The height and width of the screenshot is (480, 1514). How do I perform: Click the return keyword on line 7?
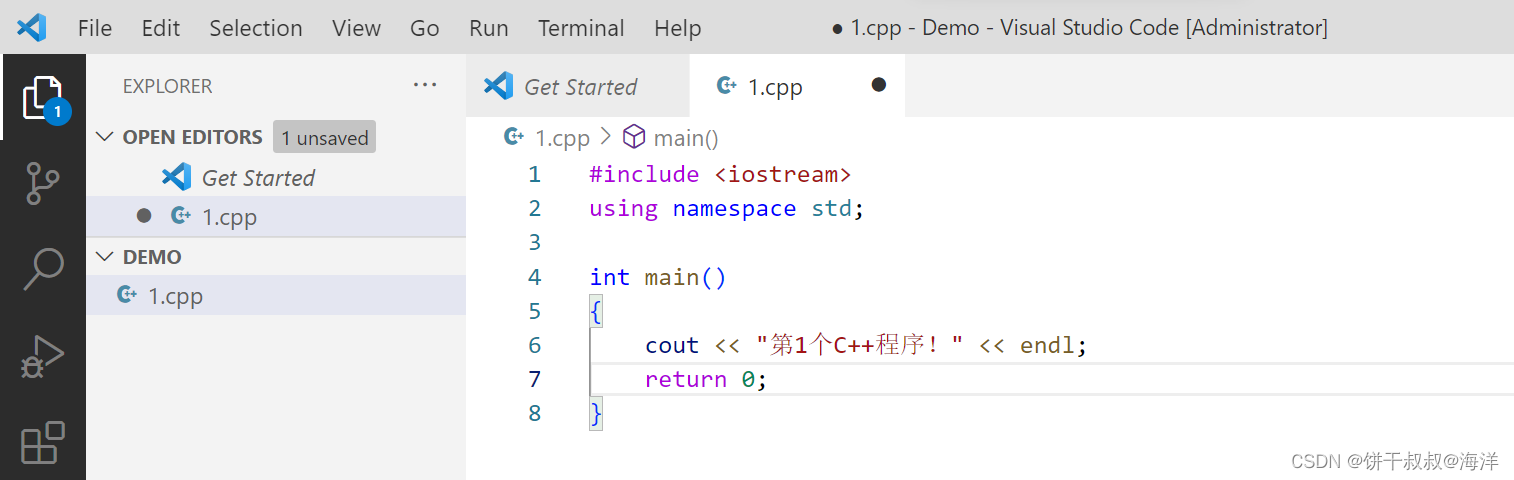[686, 379]
